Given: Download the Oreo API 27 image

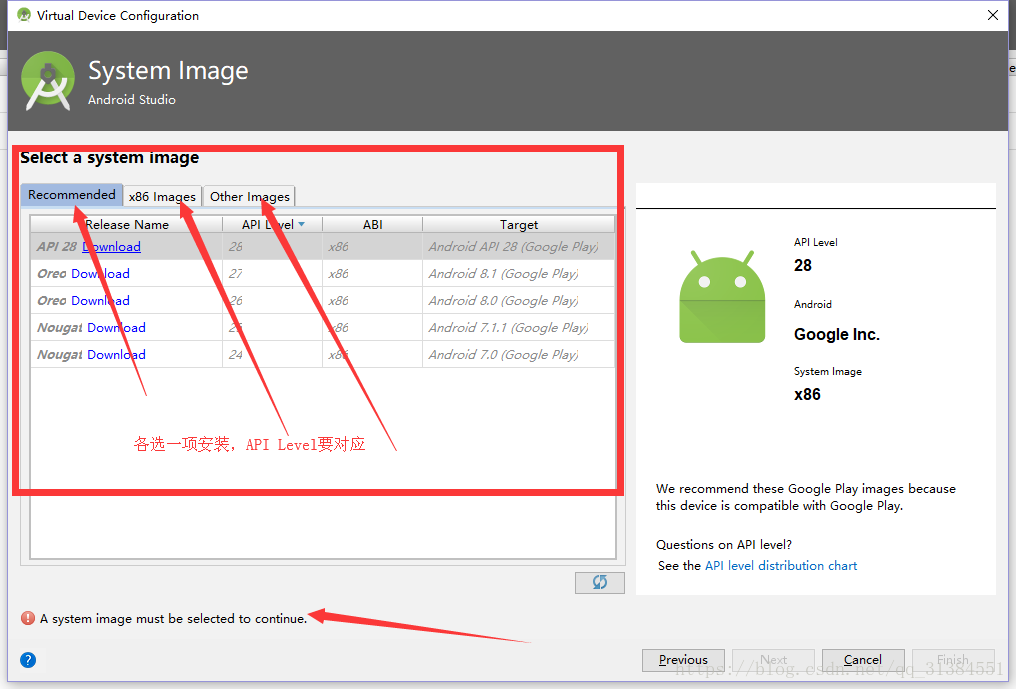Looking at the screenshot, I should (x=100, y=274).
